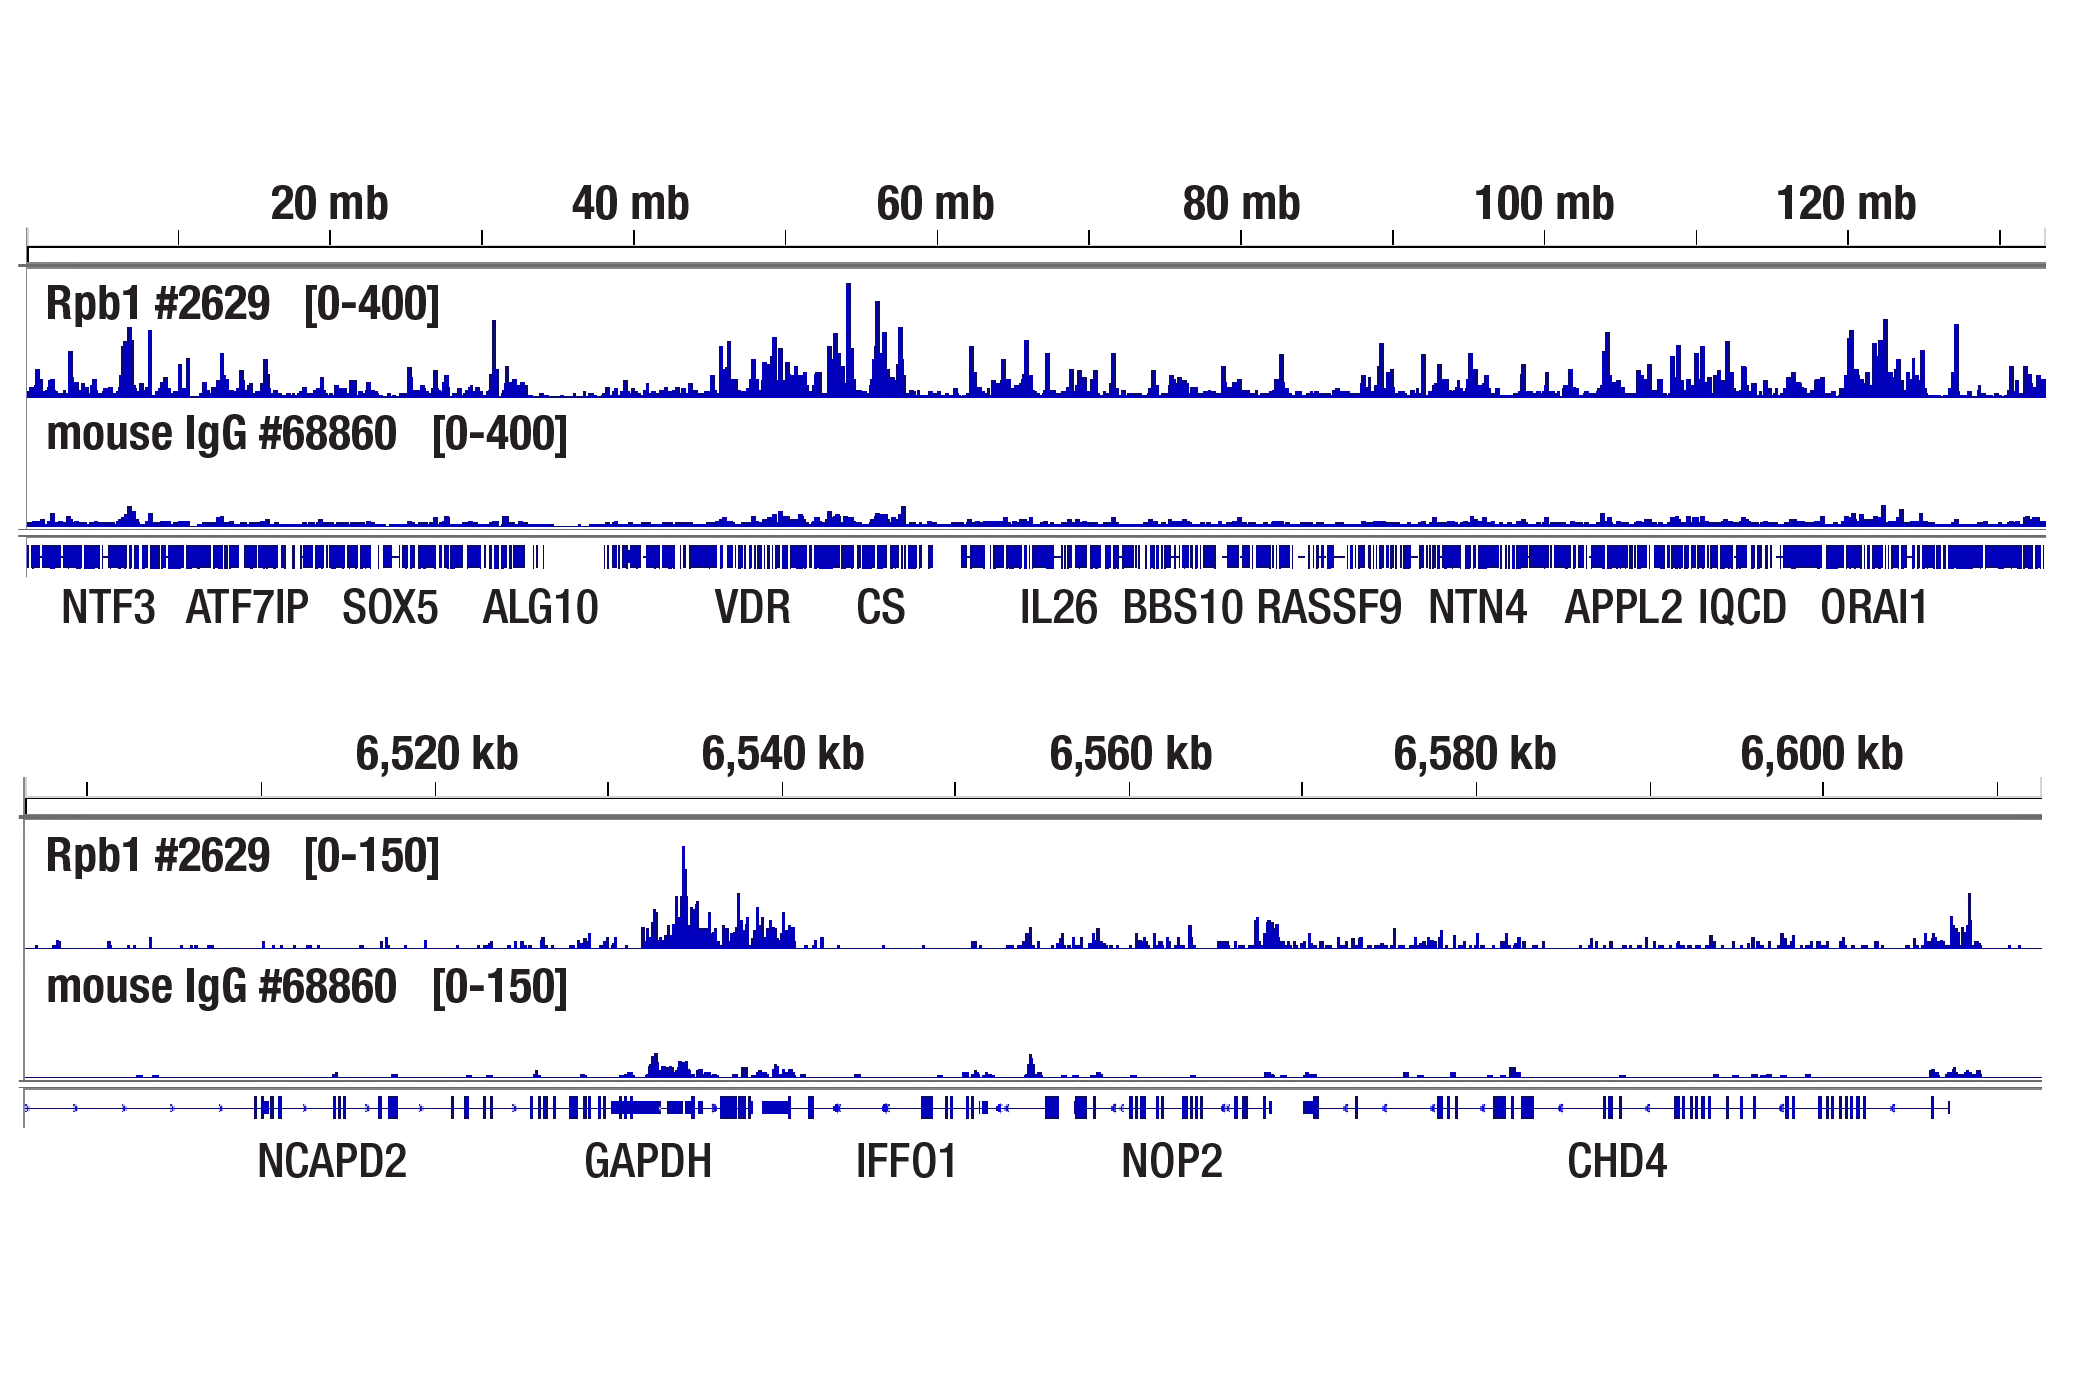Click the 60 mb ruler tick mark

pyautogui.click(x=935, y=237)
